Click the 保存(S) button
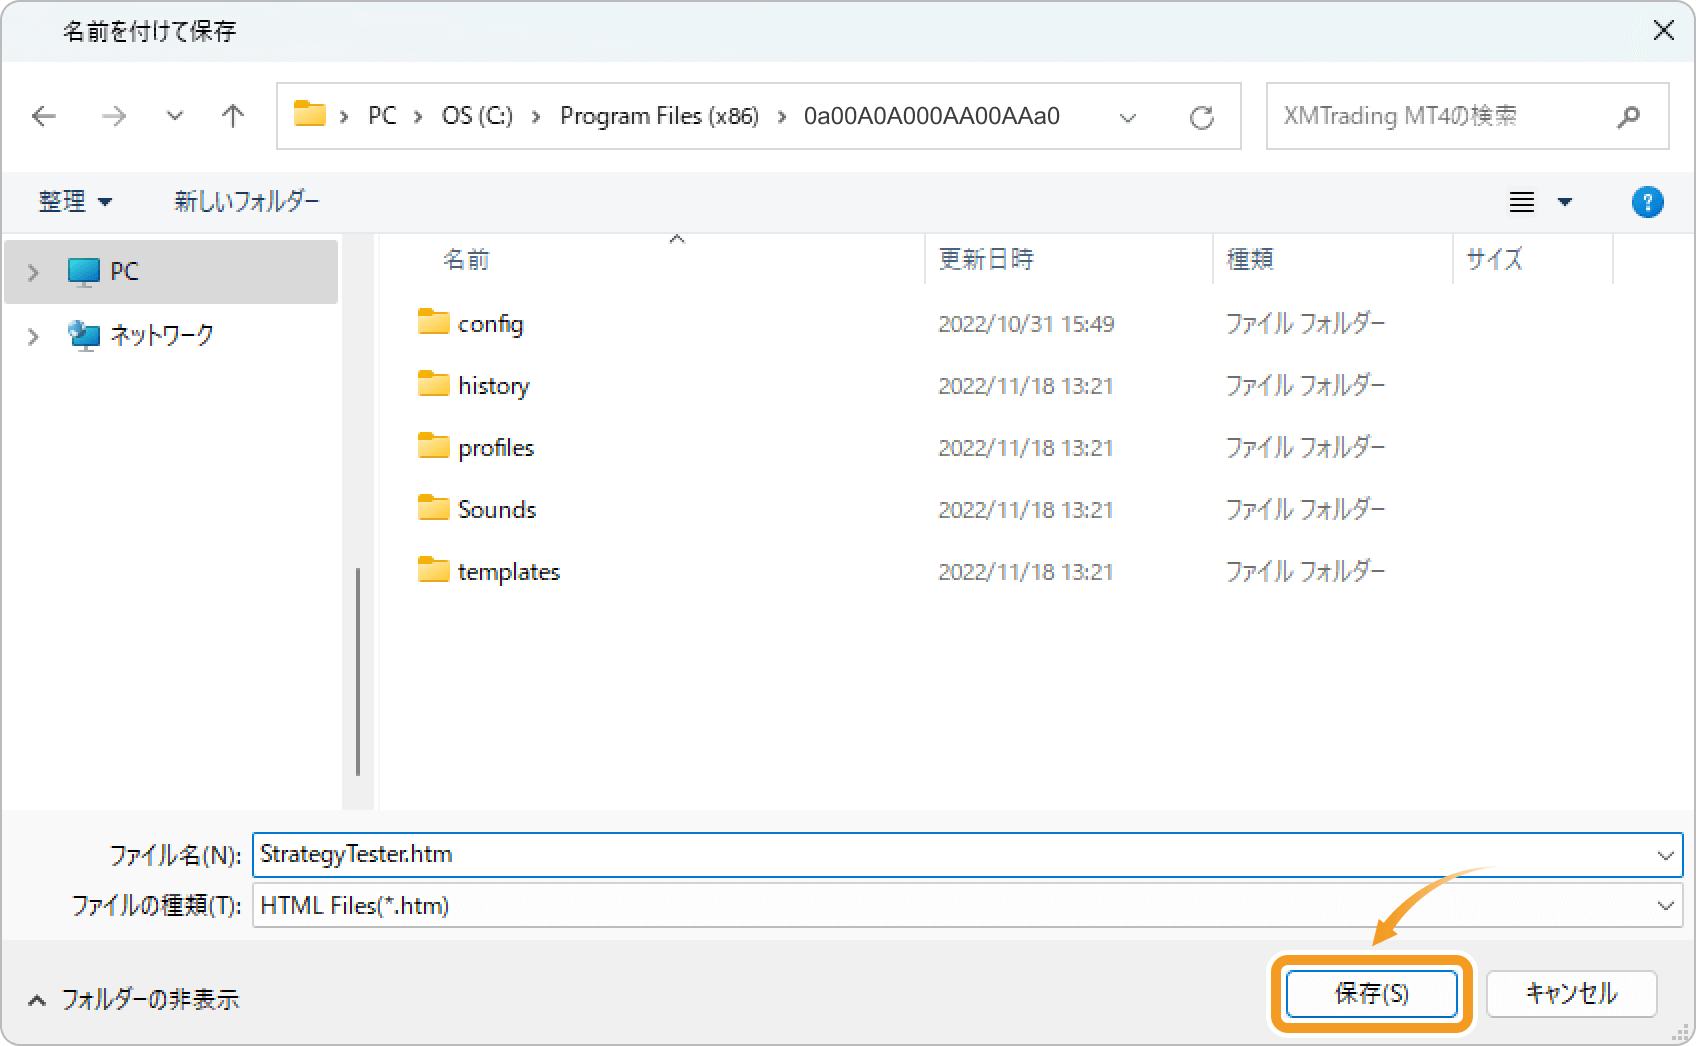 coord(1371,993)
